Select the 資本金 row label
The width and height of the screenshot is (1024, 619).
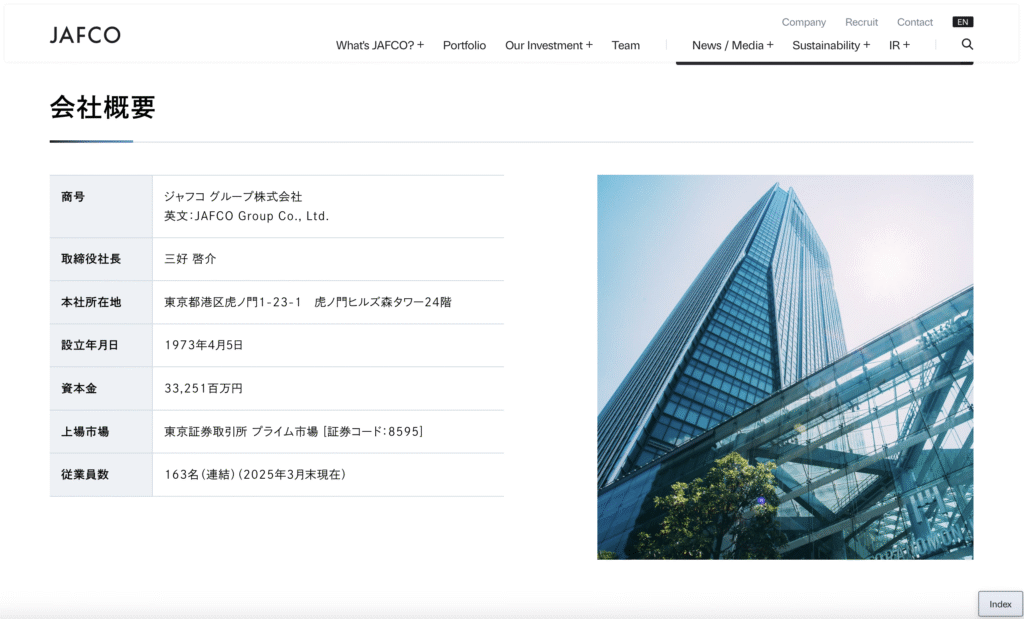tap(79, 388)
